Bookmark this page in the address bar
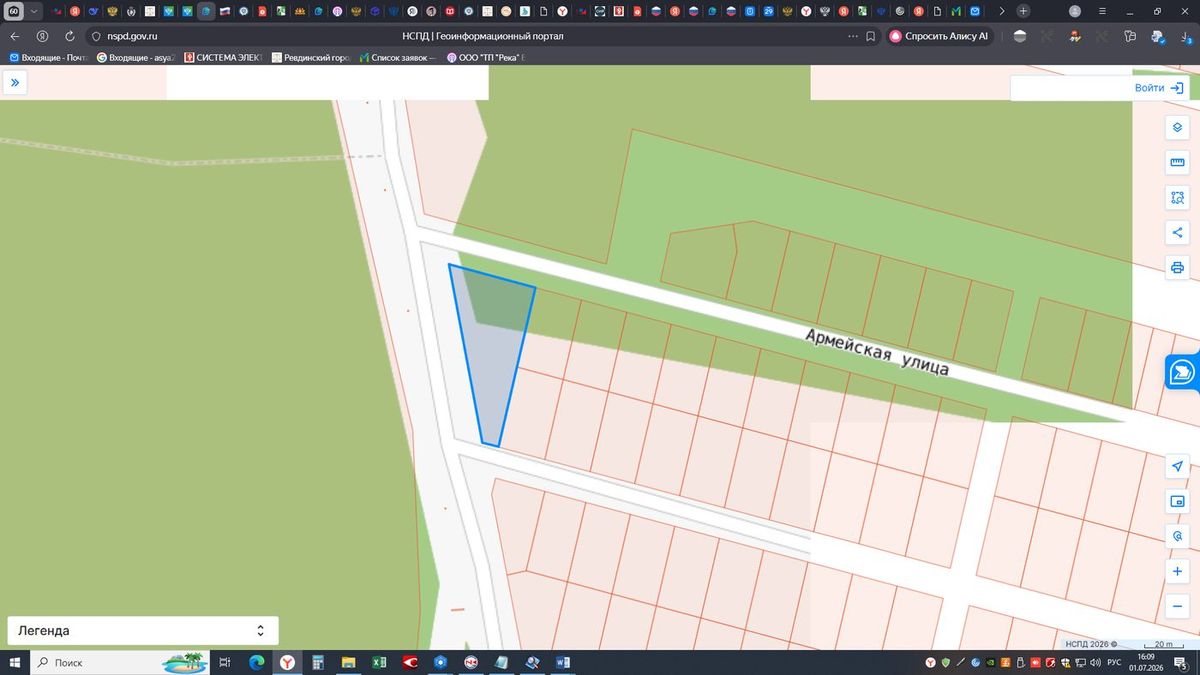 [871, 36]
